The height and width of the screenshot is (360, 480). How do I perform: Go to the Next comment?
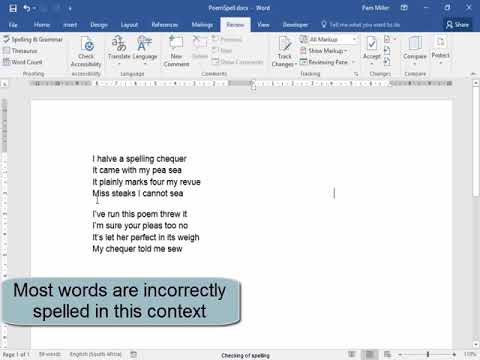pyautogui.click(x=222, y=51)
